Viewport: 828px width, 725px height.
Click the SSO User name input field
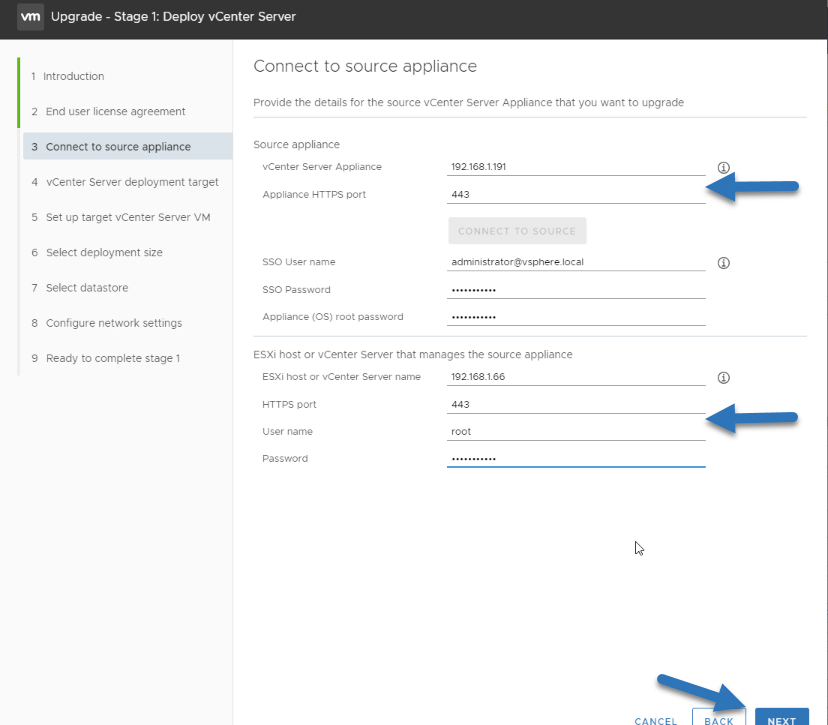click(576, 262)
